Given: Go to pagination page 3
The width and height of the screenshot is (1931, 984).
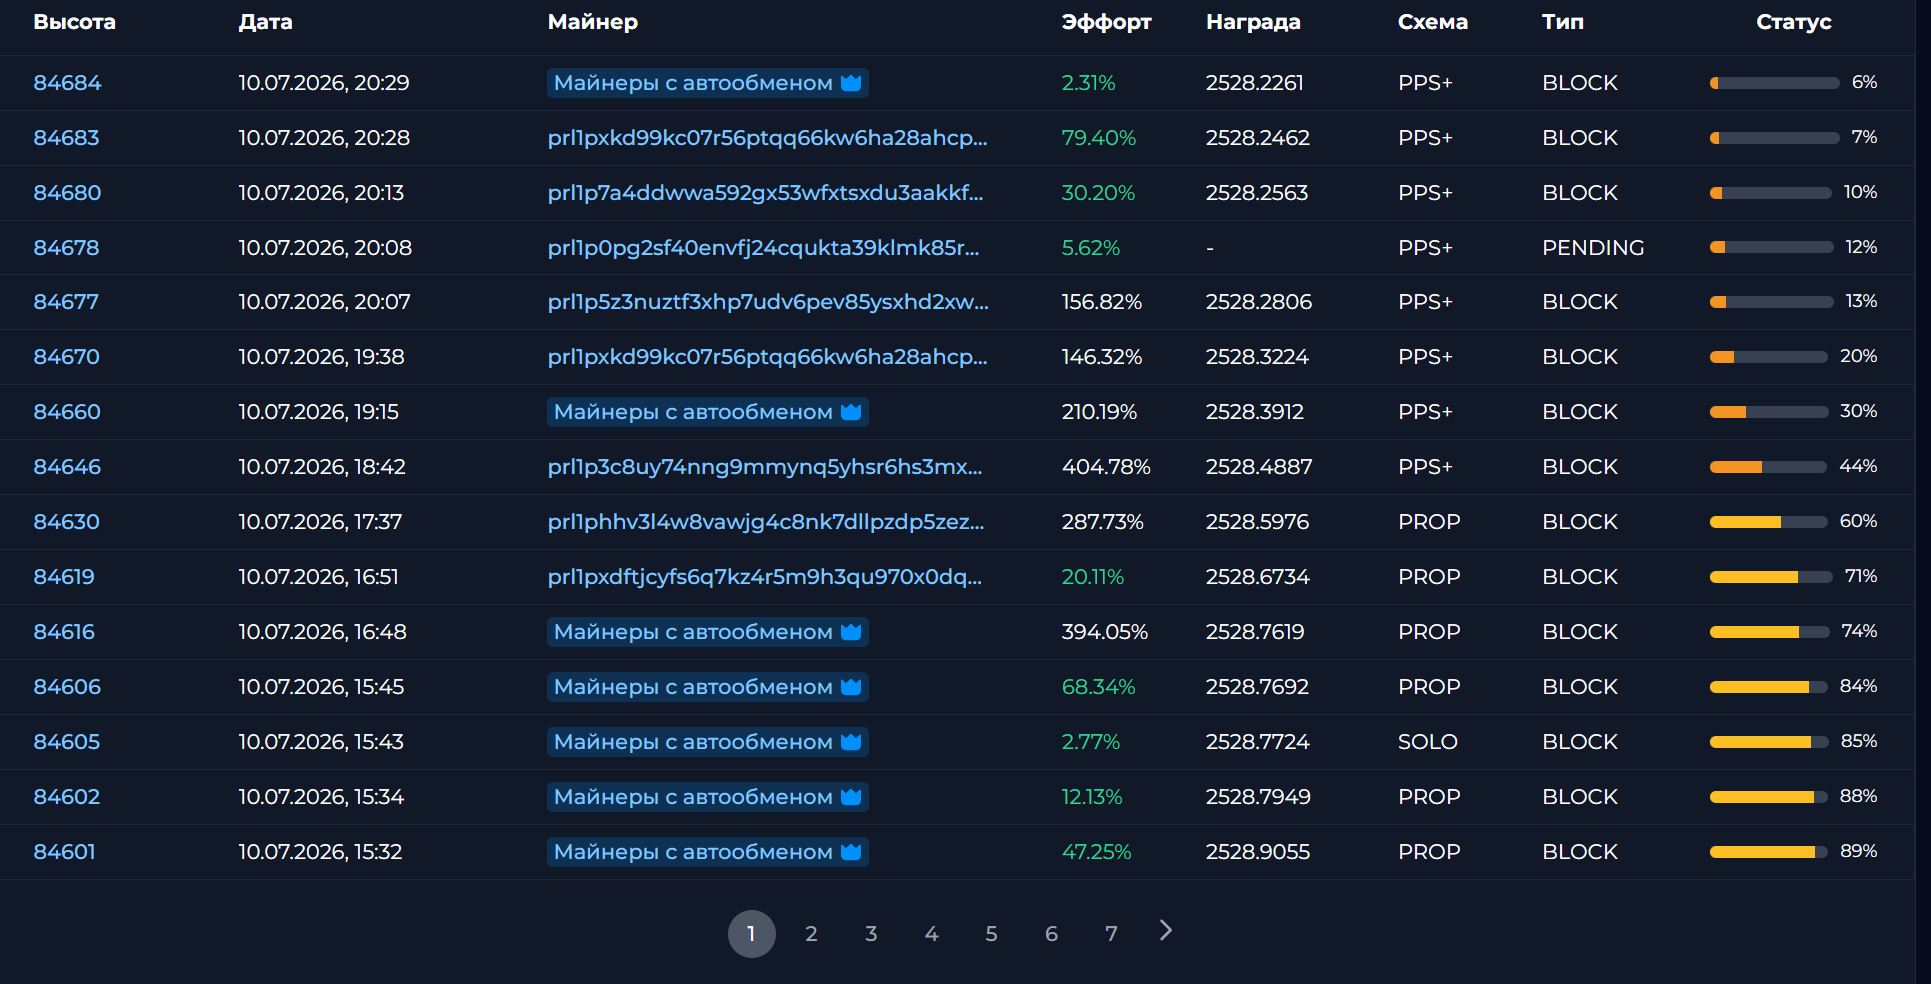Looking at the screenshot, I should coord(871,934).
